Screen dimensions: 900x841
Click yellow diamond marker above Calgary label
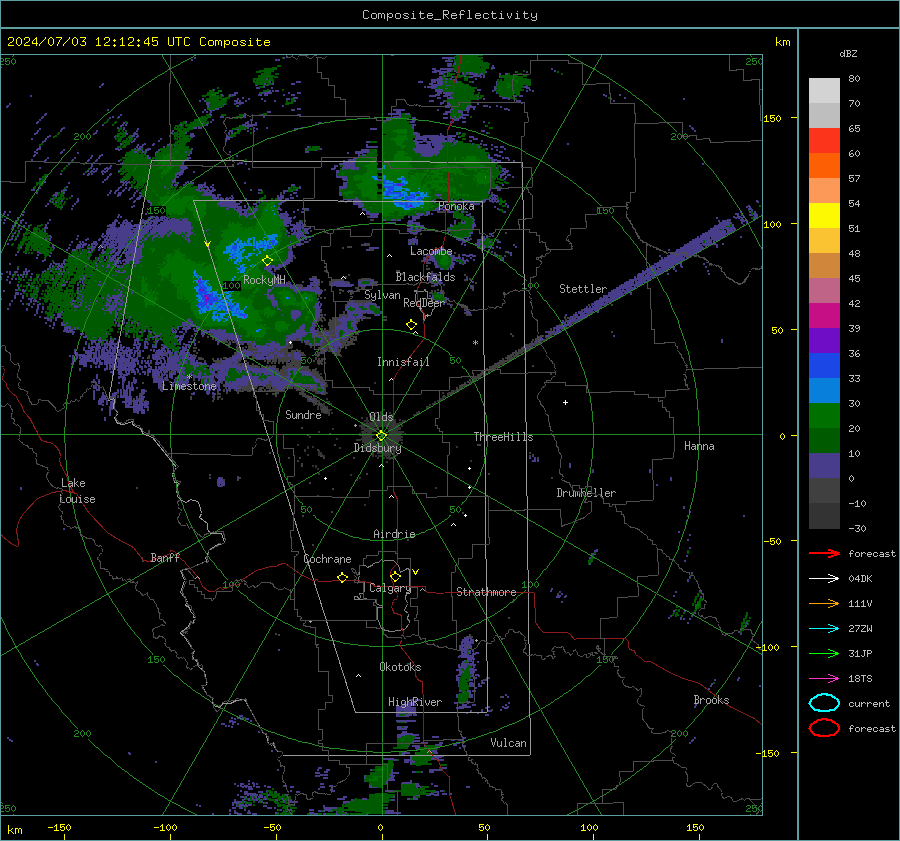(395, 576)
